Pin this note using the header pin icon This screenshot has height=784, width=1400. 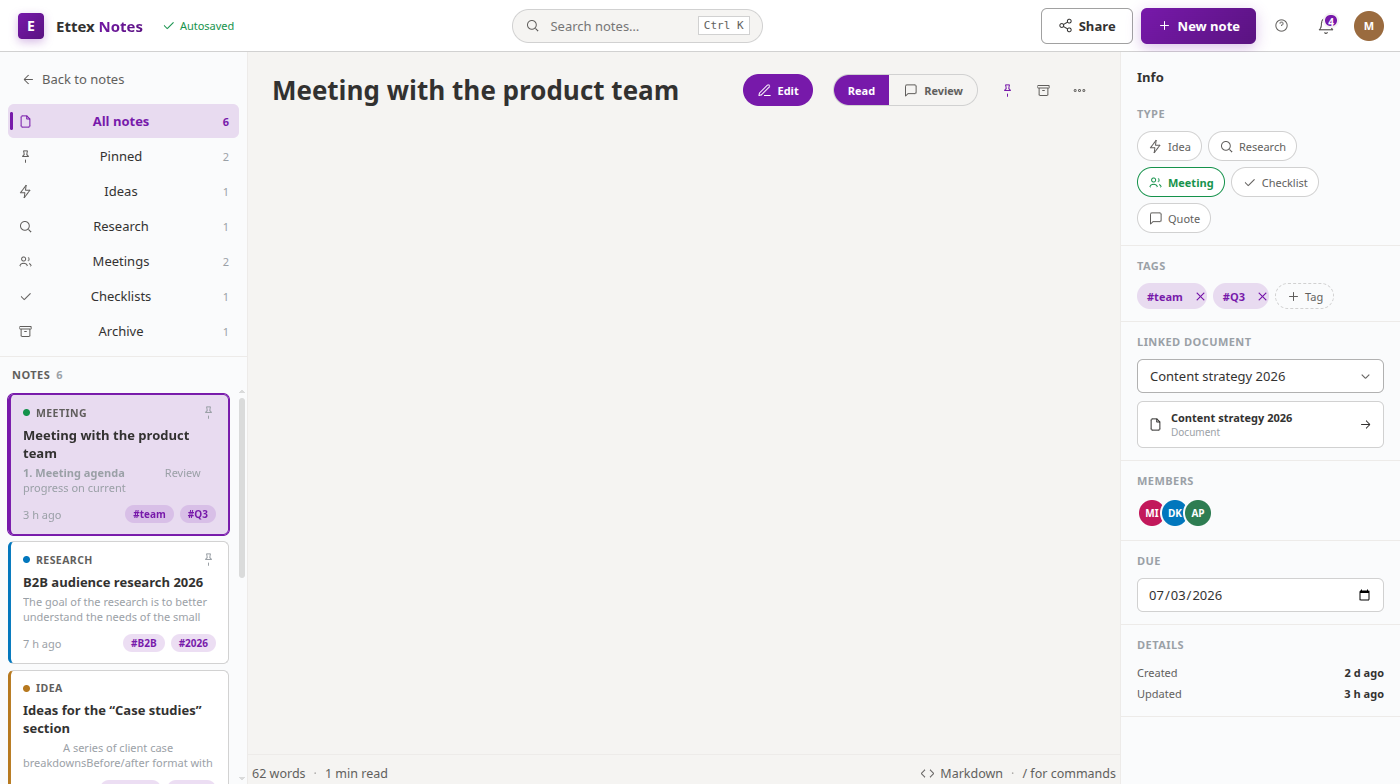point(1007,90)
